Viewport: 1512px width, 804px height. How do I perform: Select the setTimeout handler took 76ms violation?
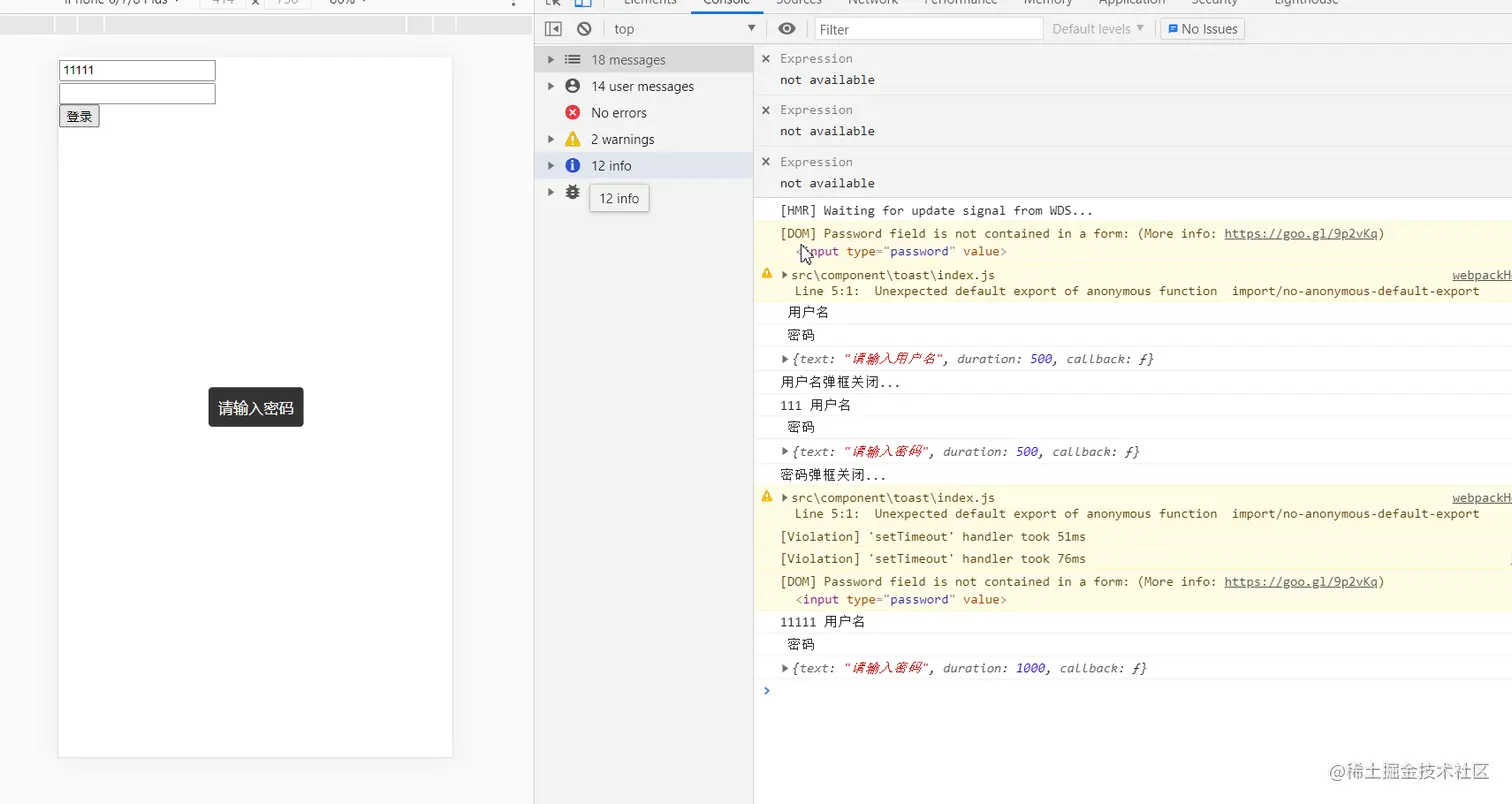[x=933, y=559]
